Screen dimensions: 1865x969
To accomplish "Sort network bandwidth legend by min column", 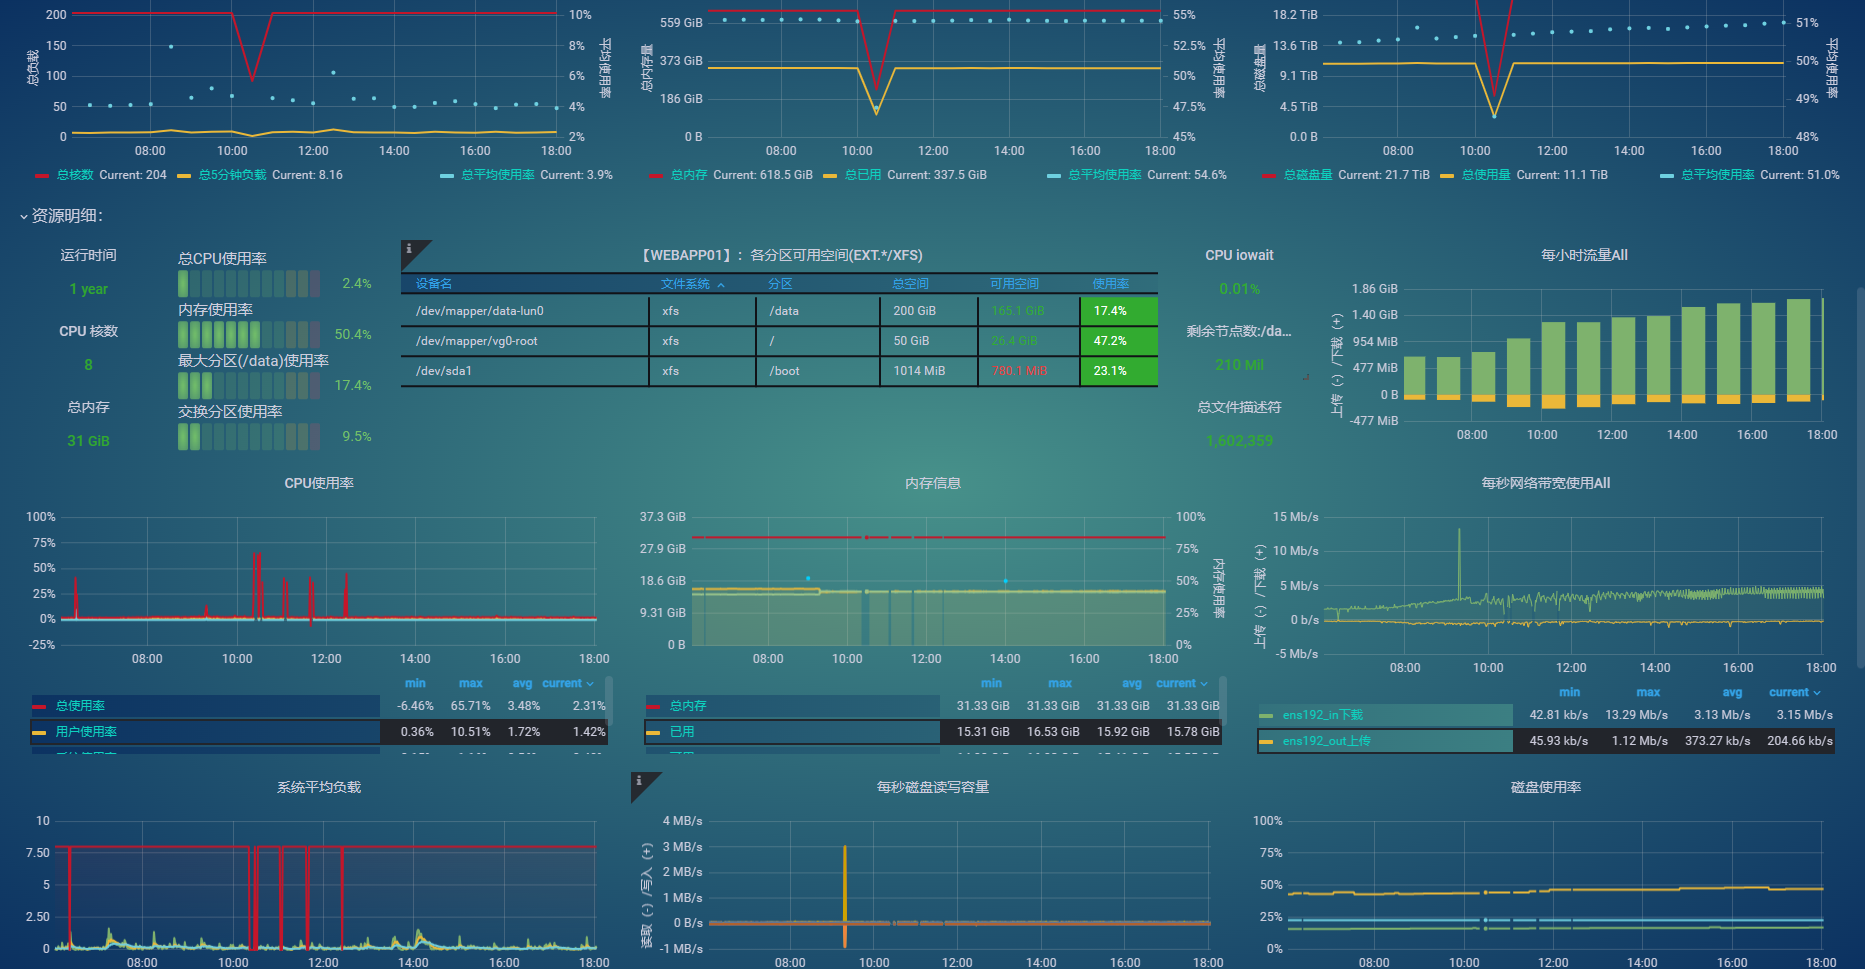I will [1569, 693].
